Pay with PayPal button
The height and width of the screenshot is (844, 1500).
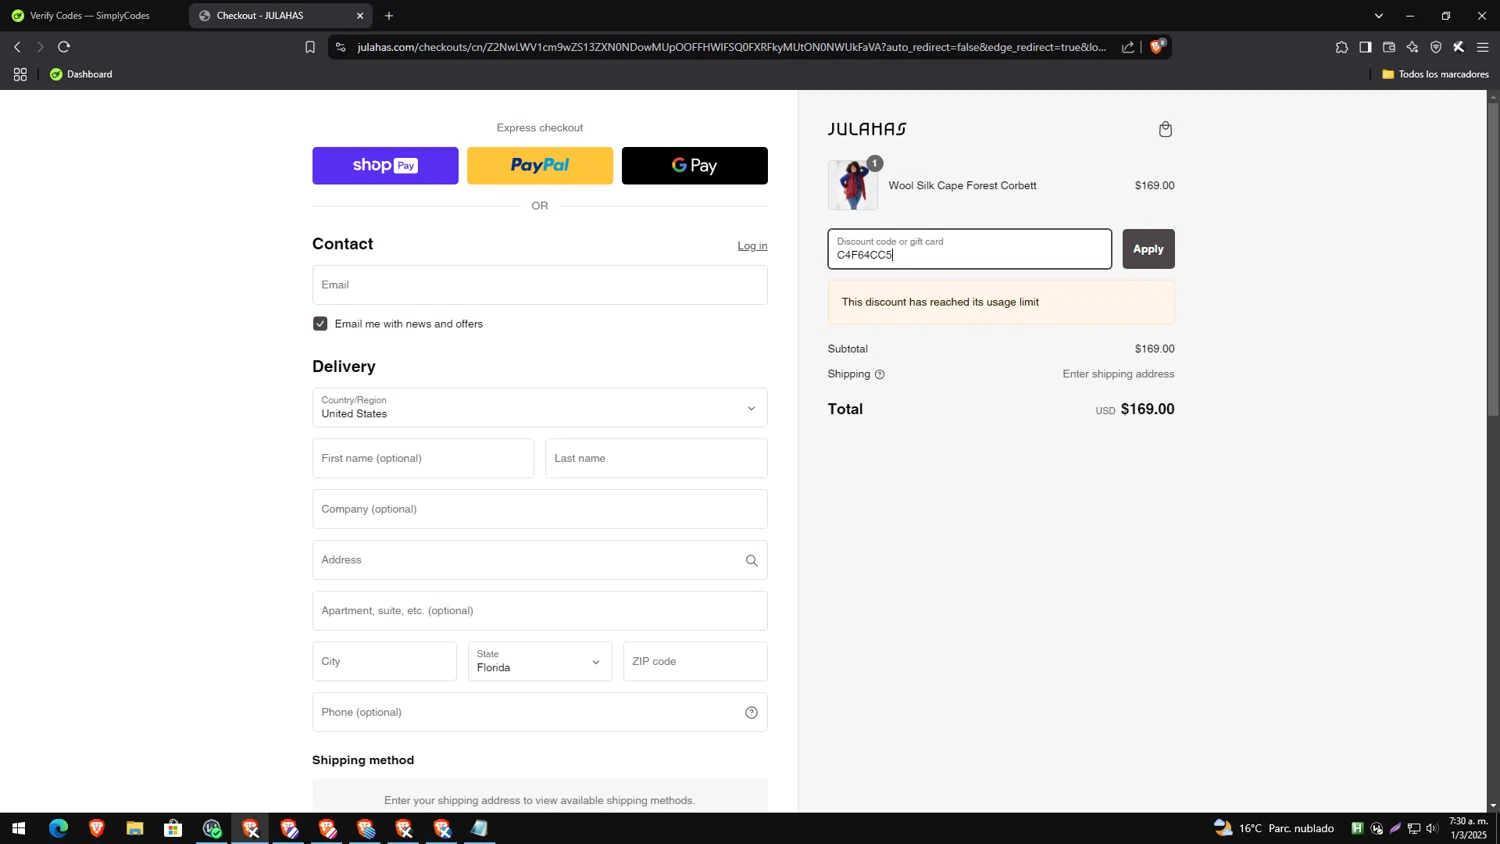[x=540, y=166]
